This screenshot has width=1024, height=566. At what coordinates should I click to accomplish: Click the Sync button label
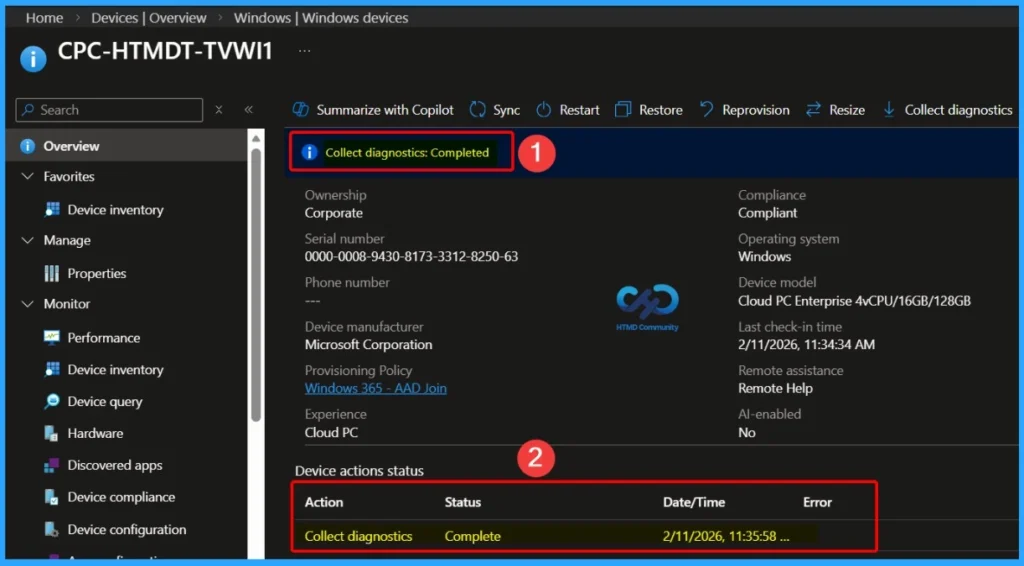coord(507,110)
